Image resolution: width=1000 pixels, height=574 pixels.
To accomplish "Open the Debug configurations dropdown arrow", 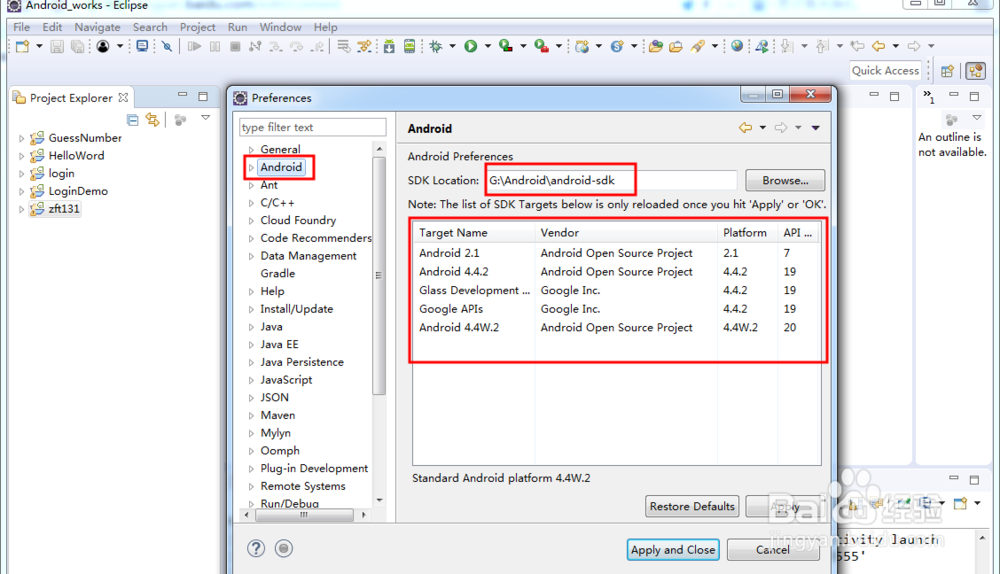I will click(x=452, y=46).
